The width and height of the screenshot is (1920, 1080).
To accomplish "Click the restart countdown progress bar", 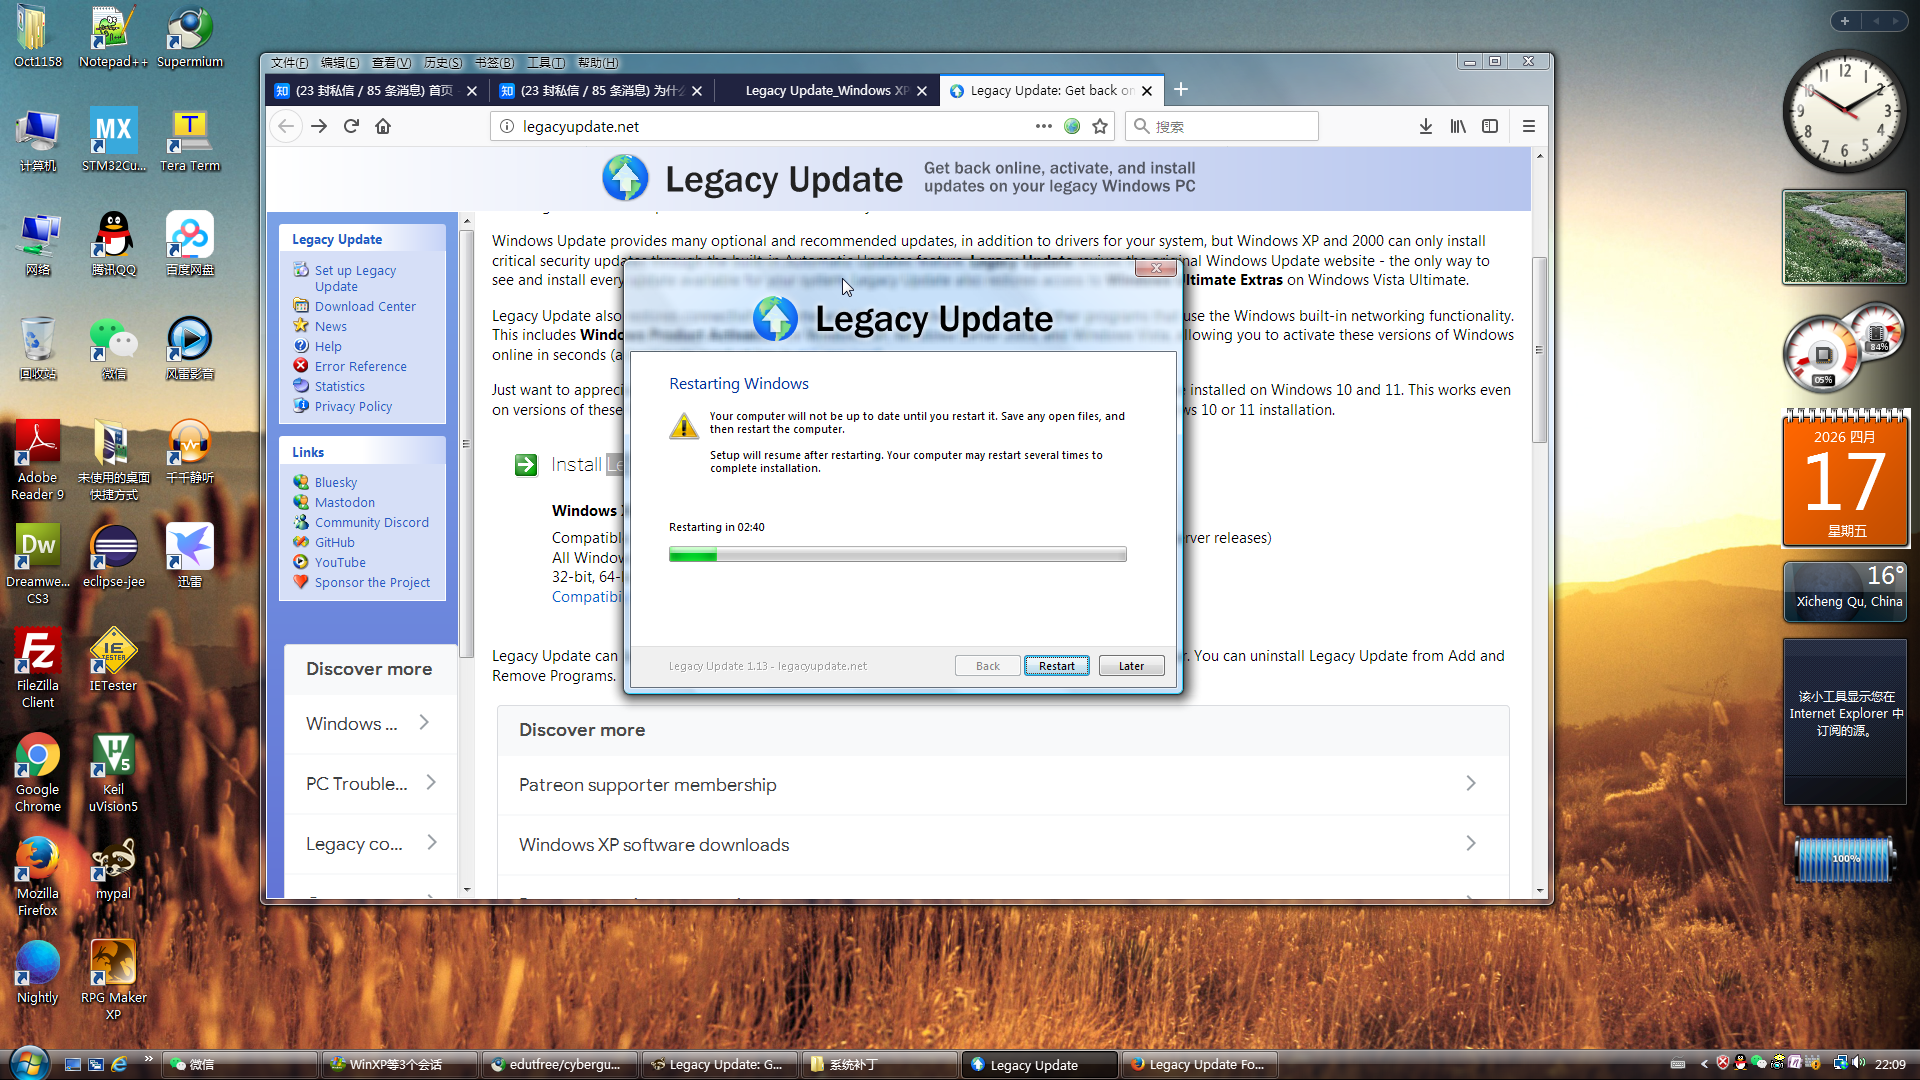I will coord(897,554).
